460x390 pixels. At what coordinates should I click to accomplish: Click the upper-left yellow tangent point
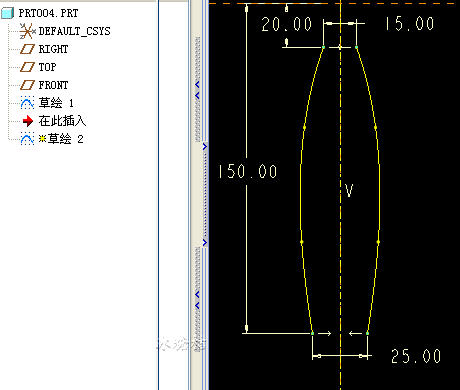[304, 128]
